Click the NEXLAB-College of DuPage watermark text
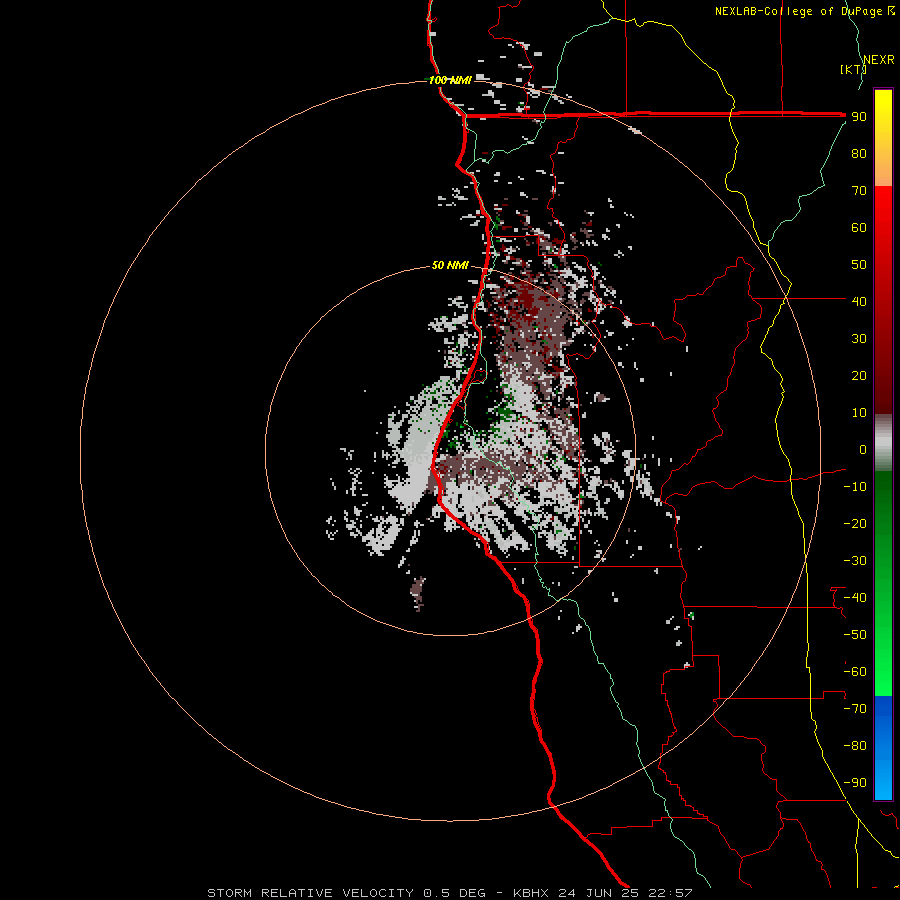900x900 pixels. 804,11
